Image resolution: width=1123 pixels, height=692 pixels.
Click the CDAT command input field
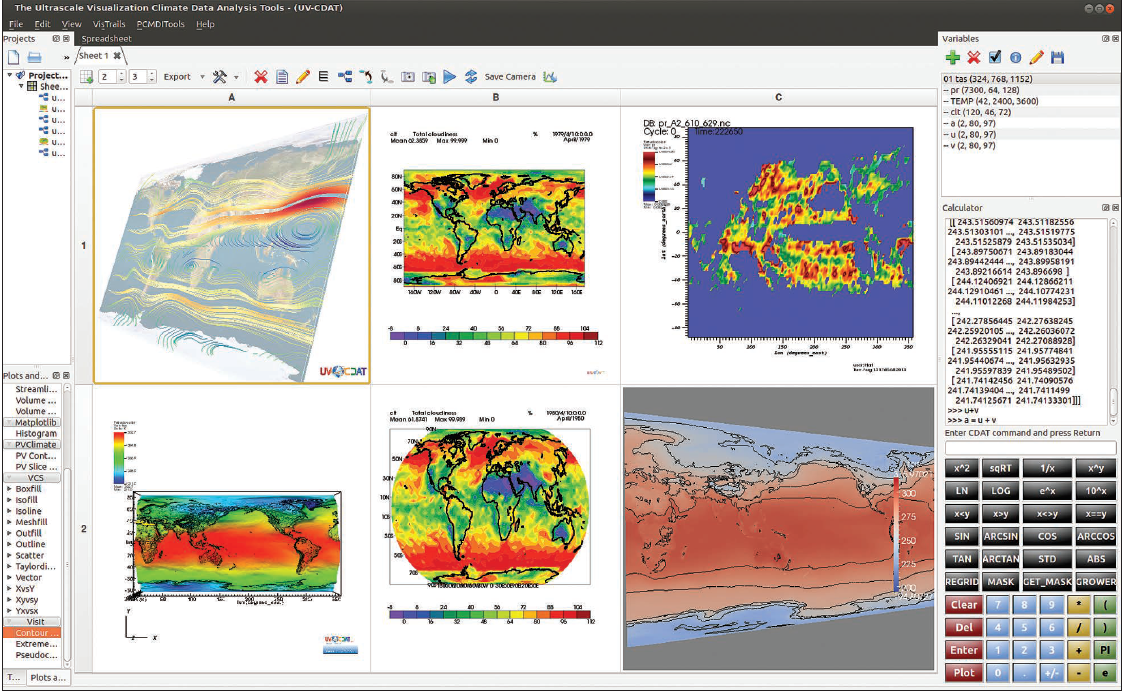click(x=1029, y=447)
